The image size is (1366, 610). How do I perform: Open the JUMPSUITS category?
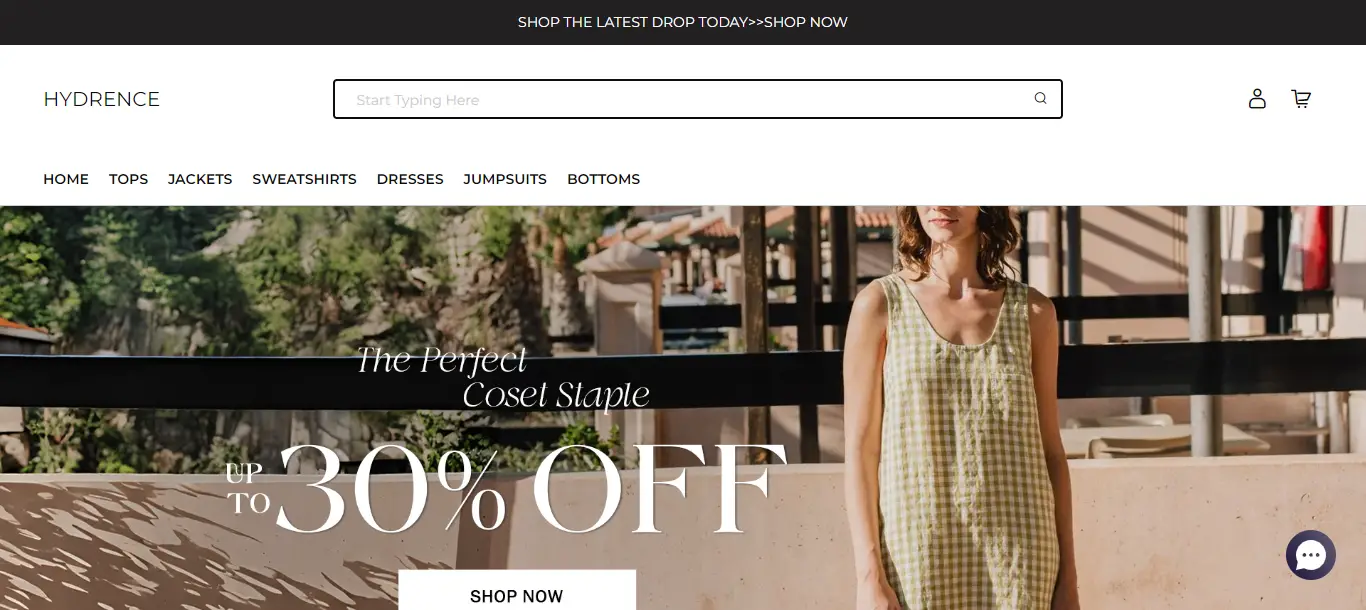[505, 179]
